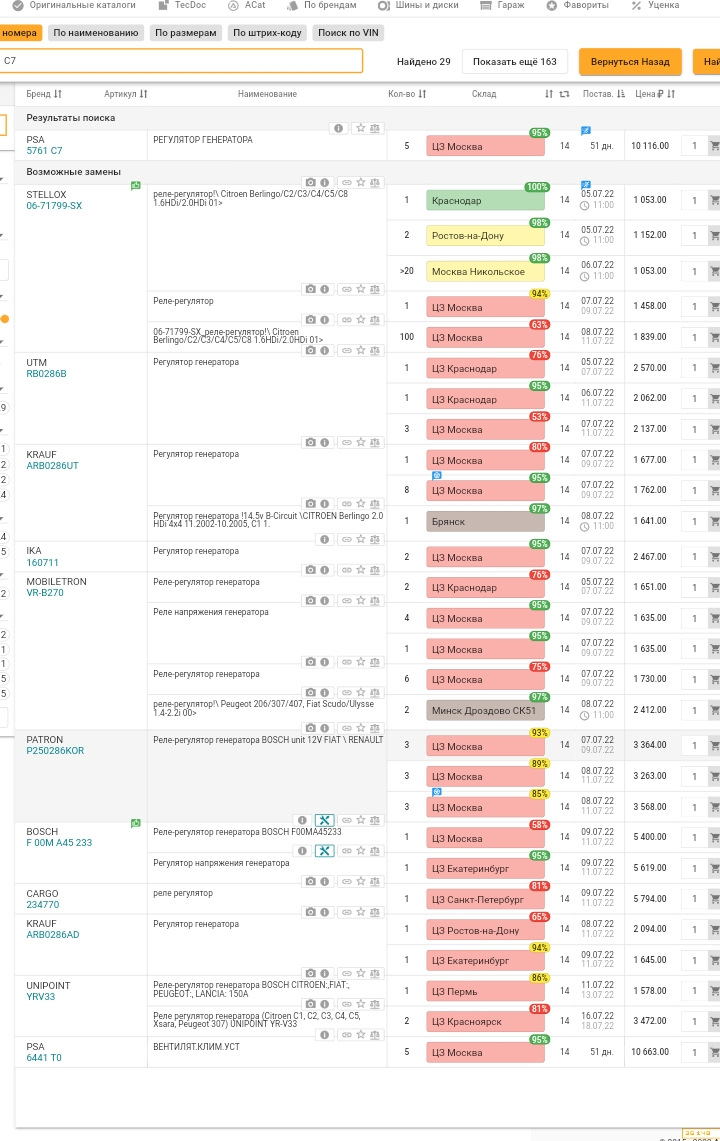Open link icon for STELLOX Citroen Berlingo row
This screenshot has width=720, height=1141.
click(347, 182)
